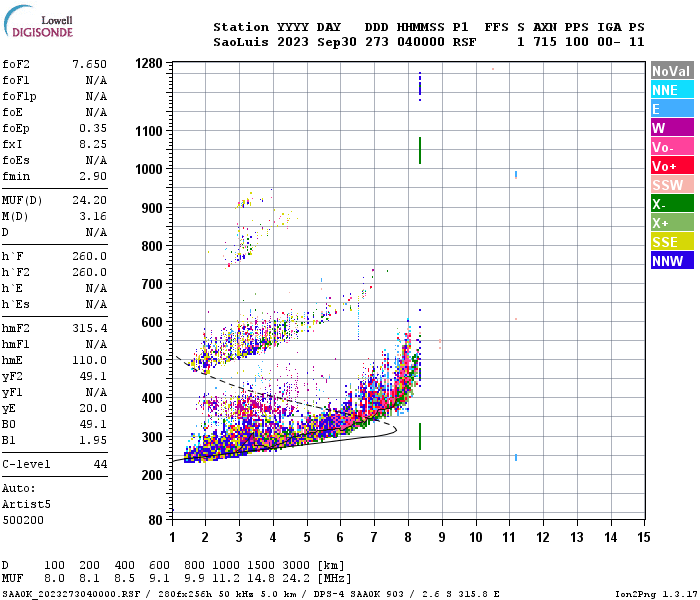This screenshot has height=600, width=700.
Task: Select the X- legend swatch
Action: (672, 204)
